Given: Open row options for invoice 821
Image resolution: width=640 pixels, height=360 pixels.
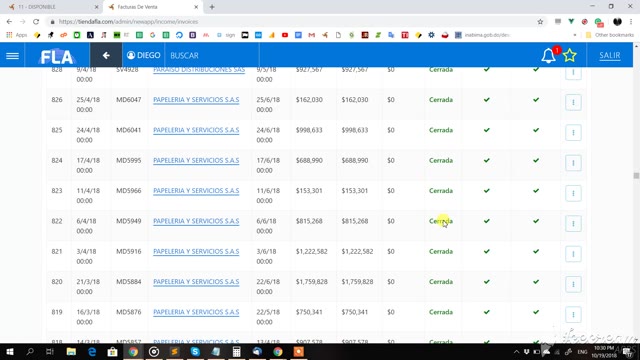Looking at the screenshot, I should click(x=573, y=254).
